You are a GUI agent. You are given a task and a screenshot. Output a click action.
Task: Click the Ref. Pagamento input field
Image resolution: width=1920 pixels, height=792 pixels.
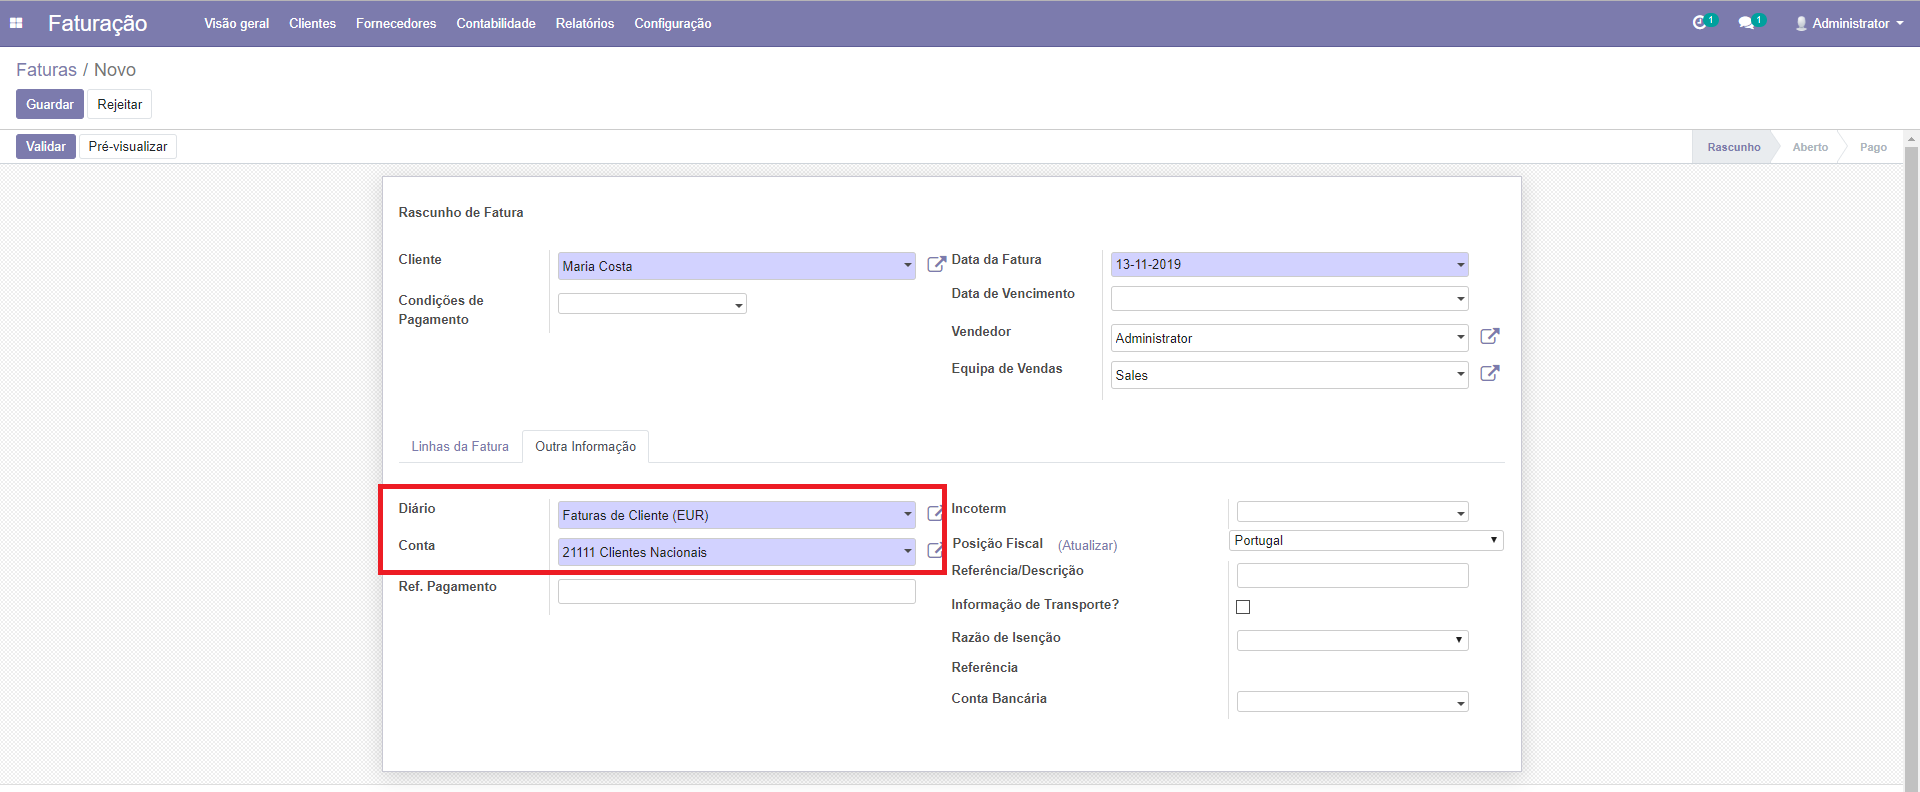point(736,592)
